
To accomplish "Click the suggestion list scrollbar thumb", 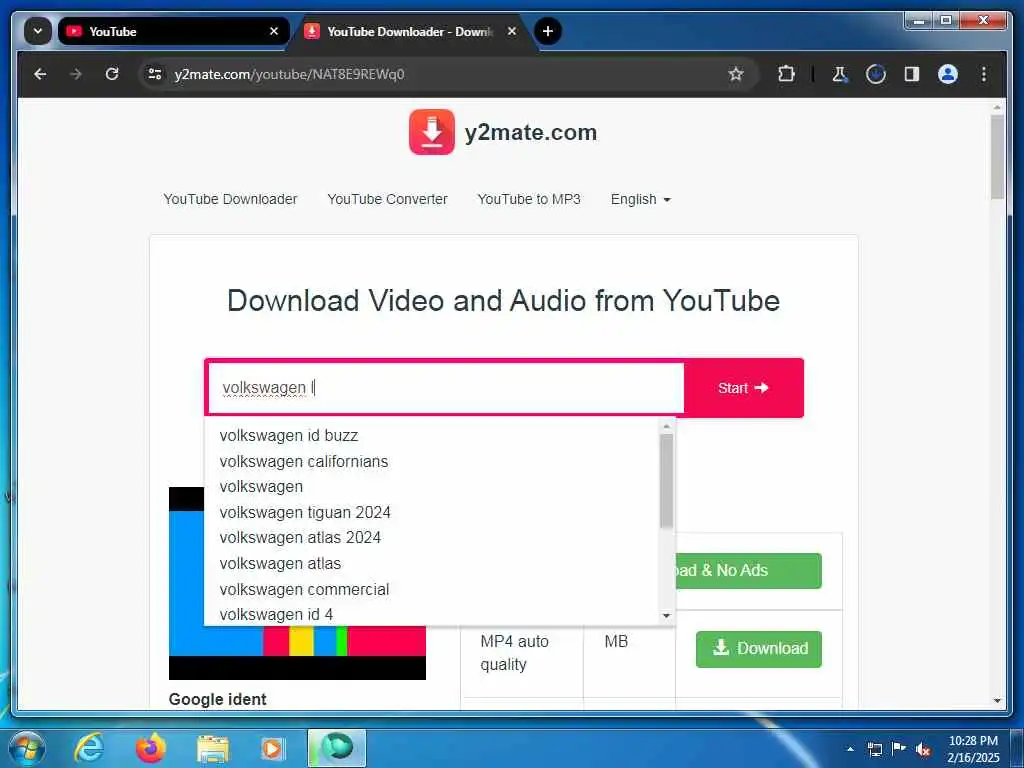I will coord(666,481).
